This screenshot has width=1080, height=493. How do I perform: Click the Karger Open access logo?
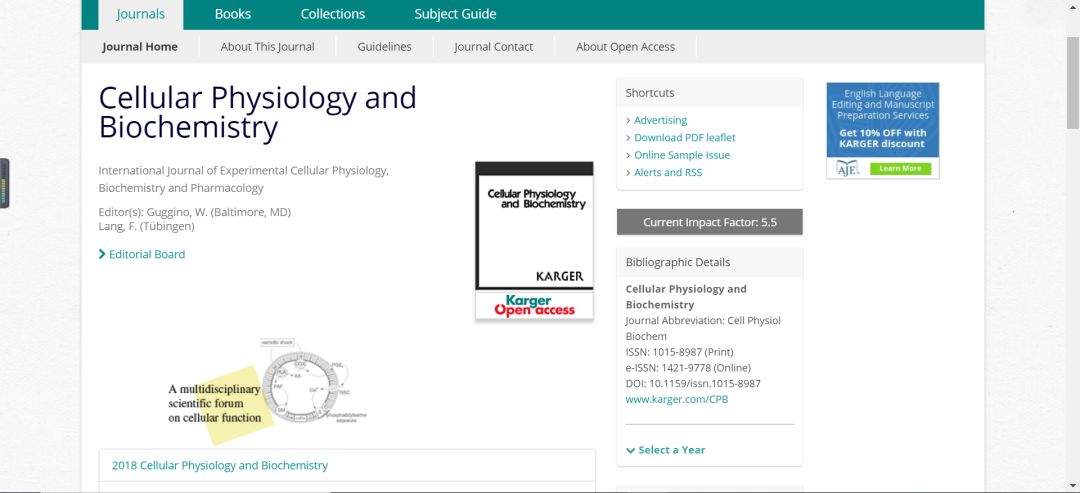point(534,306)
